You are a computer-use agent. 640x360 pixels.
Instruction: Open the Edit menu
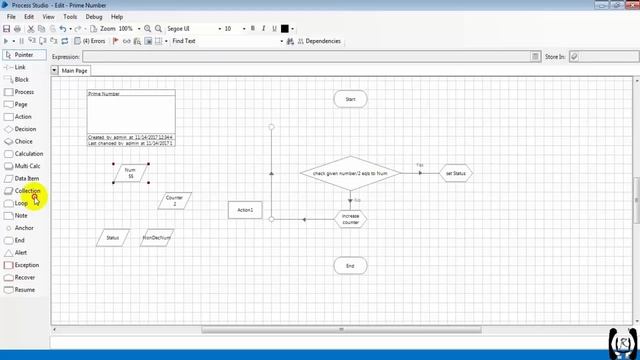pyautogui.click(x=29, y=17)
